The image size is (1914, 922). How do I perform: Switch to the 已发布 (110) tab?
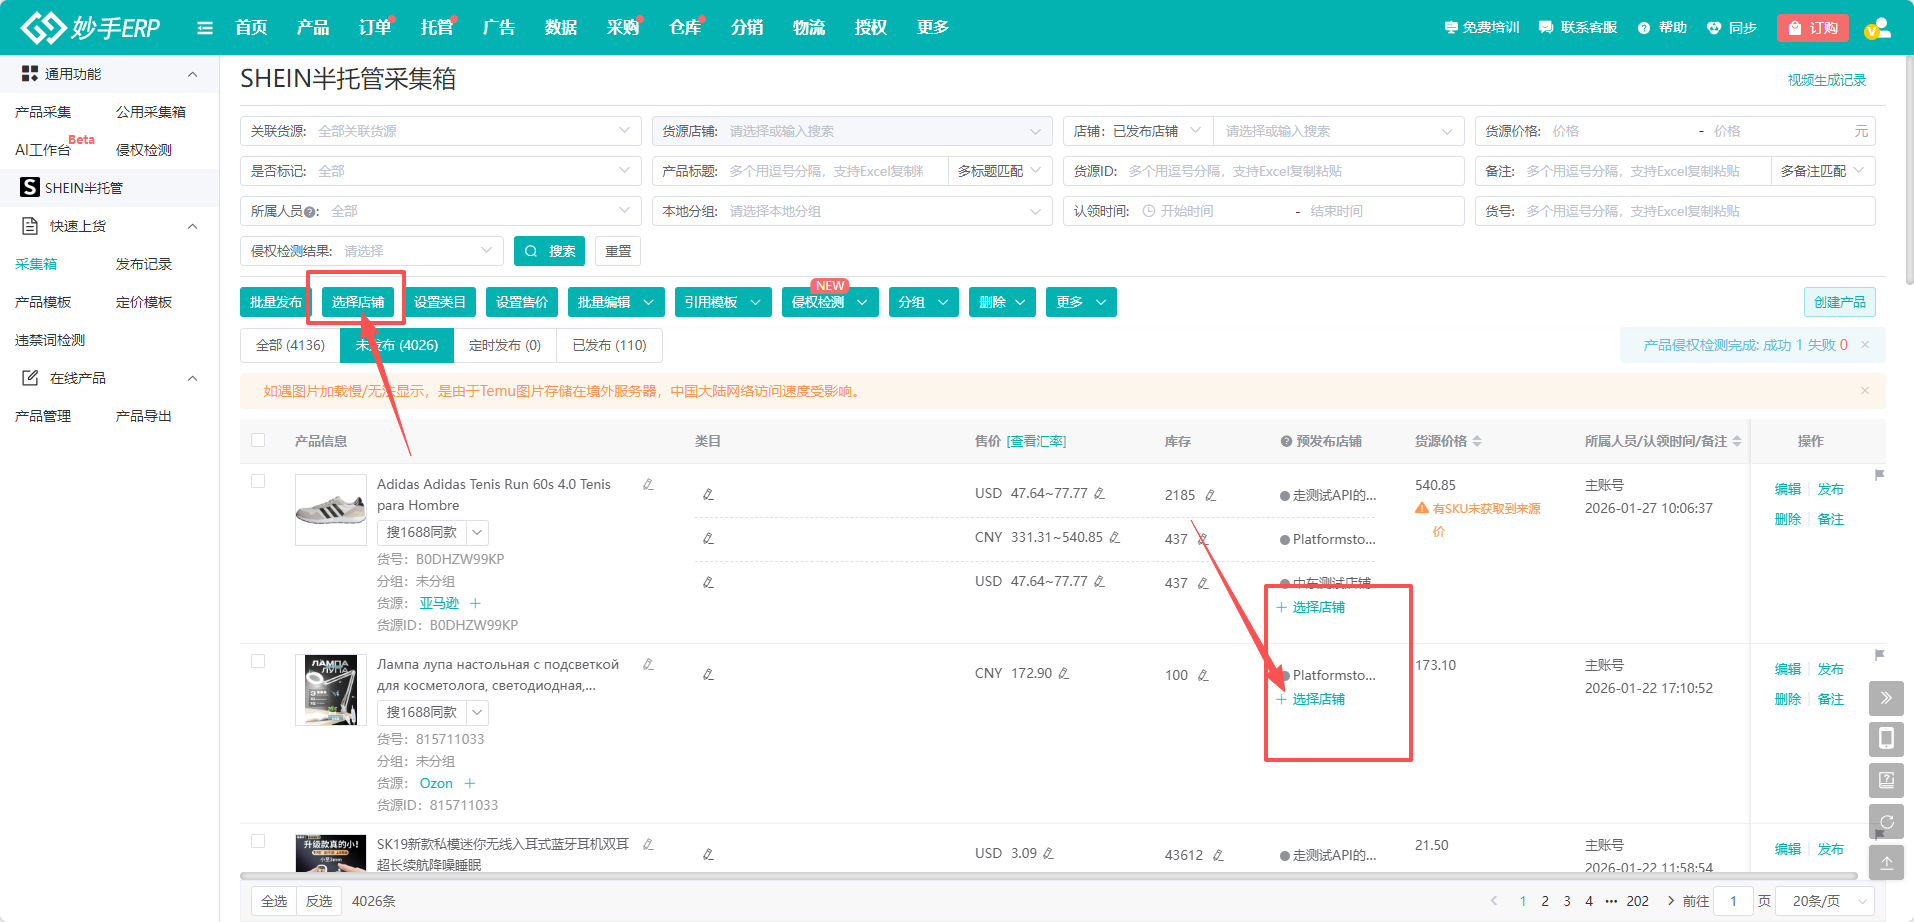tap(609, 345)
